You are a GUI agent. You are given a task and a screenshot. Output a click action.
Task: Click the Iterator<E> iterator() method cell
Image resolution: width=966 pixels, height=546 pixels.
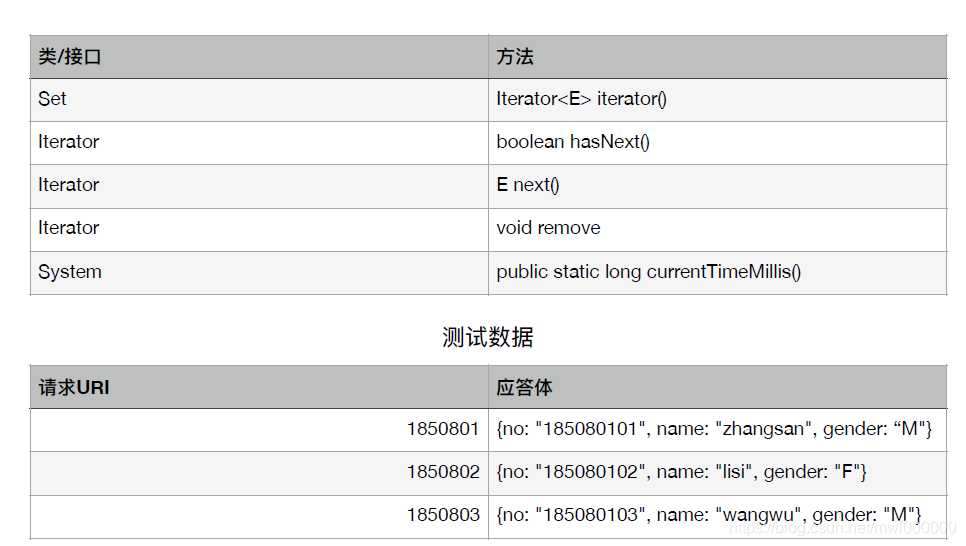coord(718,100)
